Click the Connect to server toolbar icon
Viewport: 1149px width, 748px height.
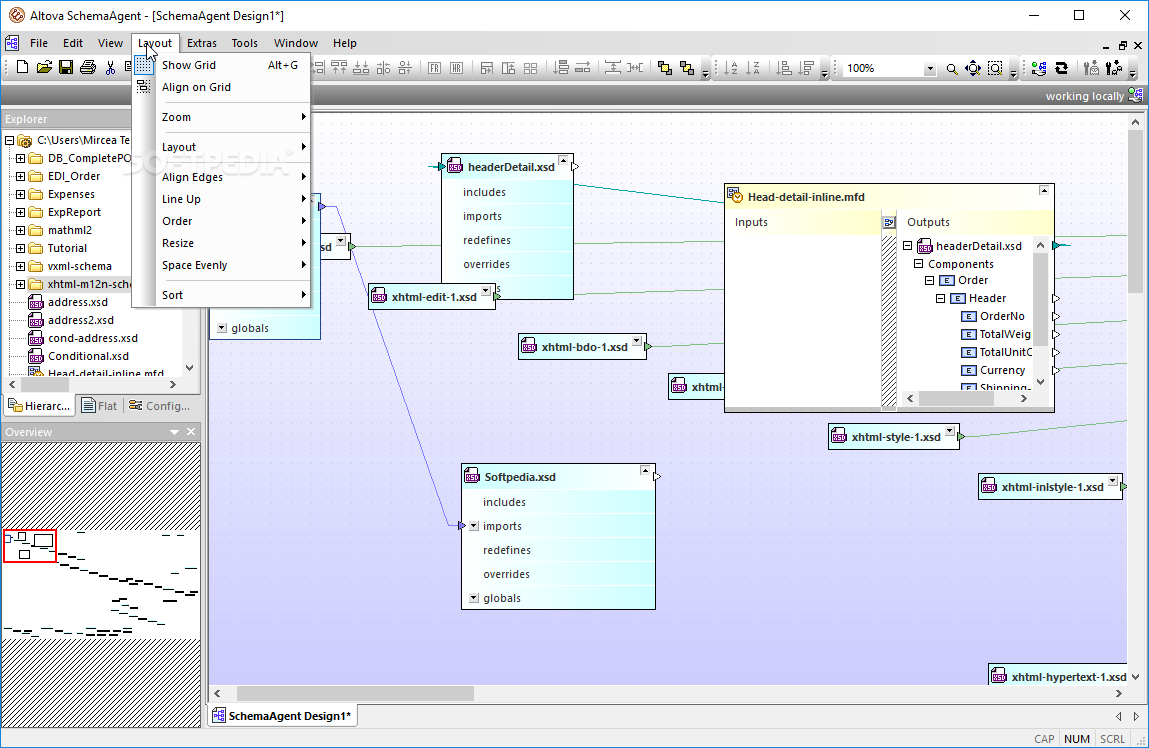click(1039, 68)
